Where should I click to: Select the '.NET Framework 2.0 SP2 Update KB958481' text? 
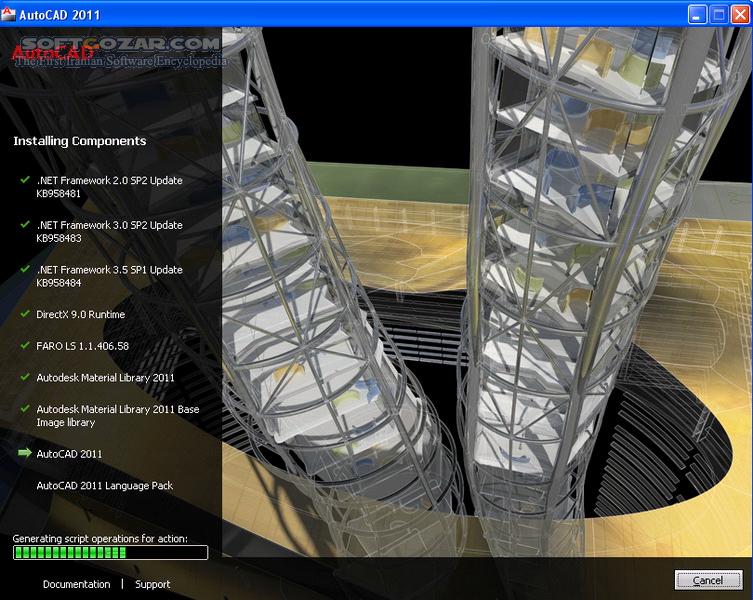[x=109, y=187]
